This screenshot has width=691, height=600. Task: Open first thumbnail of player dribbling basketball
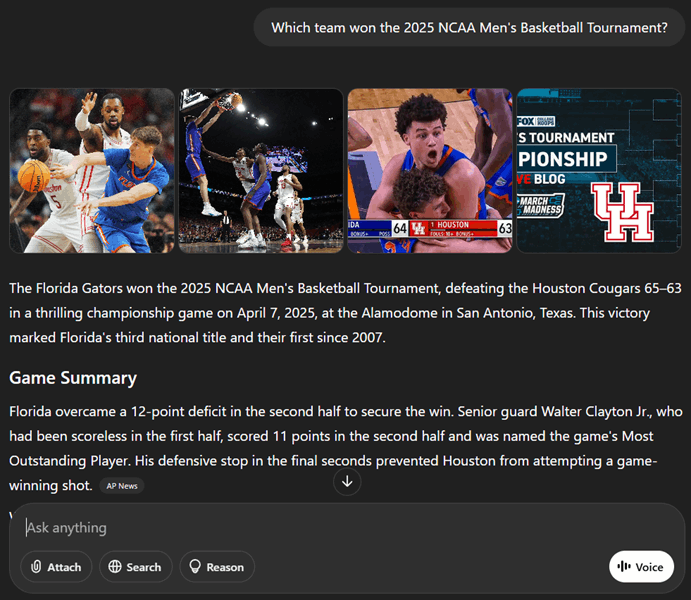pos(92,171)
